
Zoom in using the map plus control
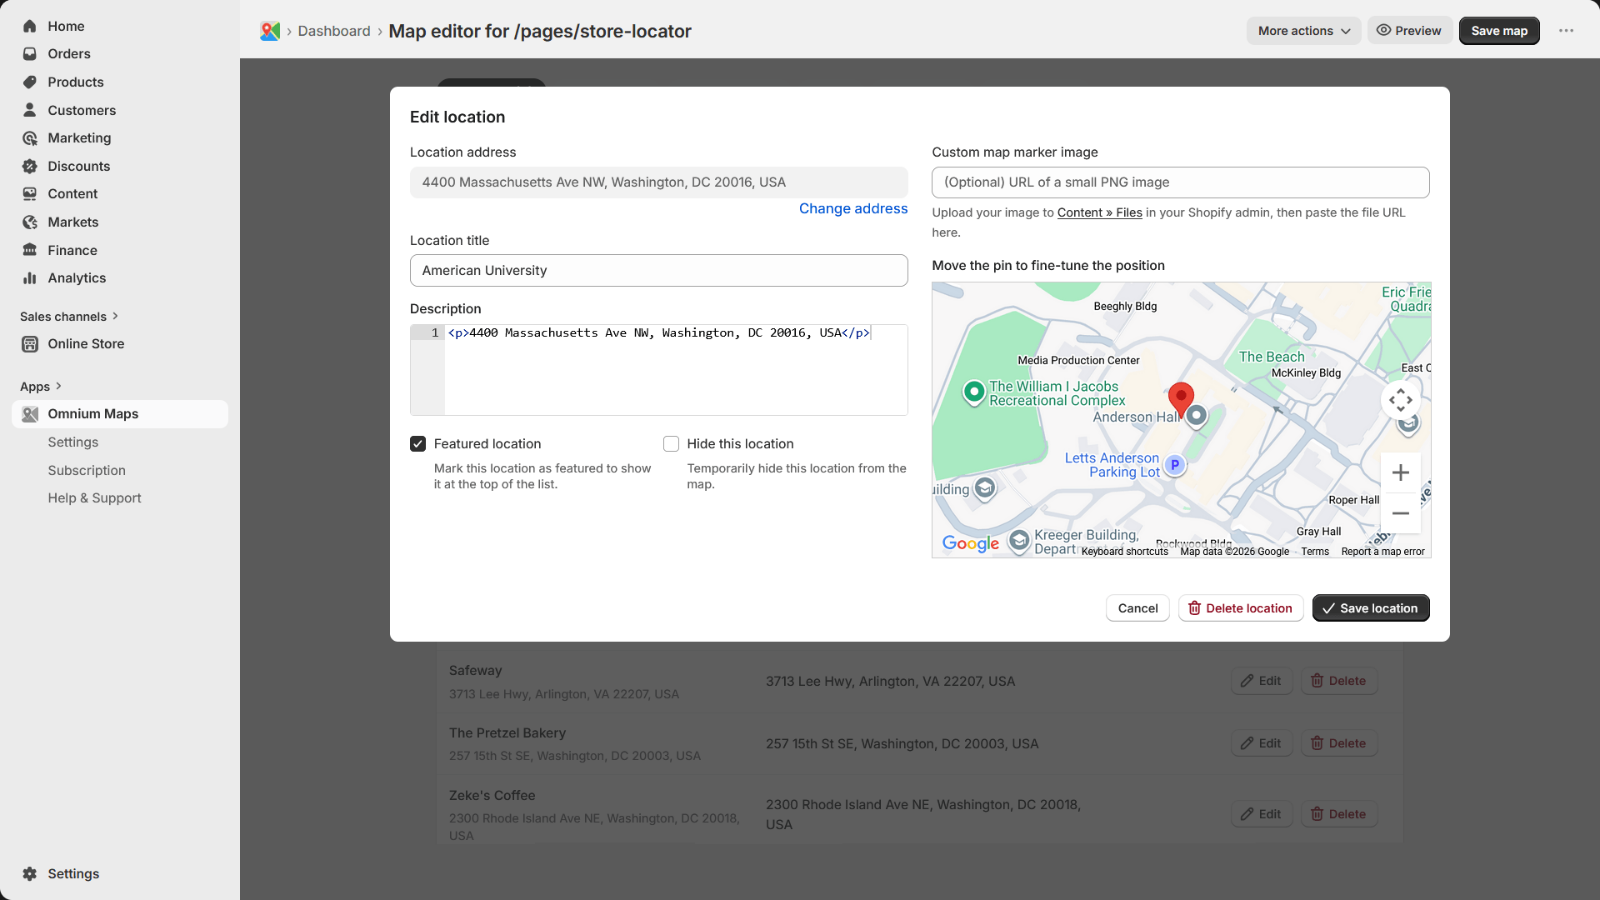tap(1400, 472)
